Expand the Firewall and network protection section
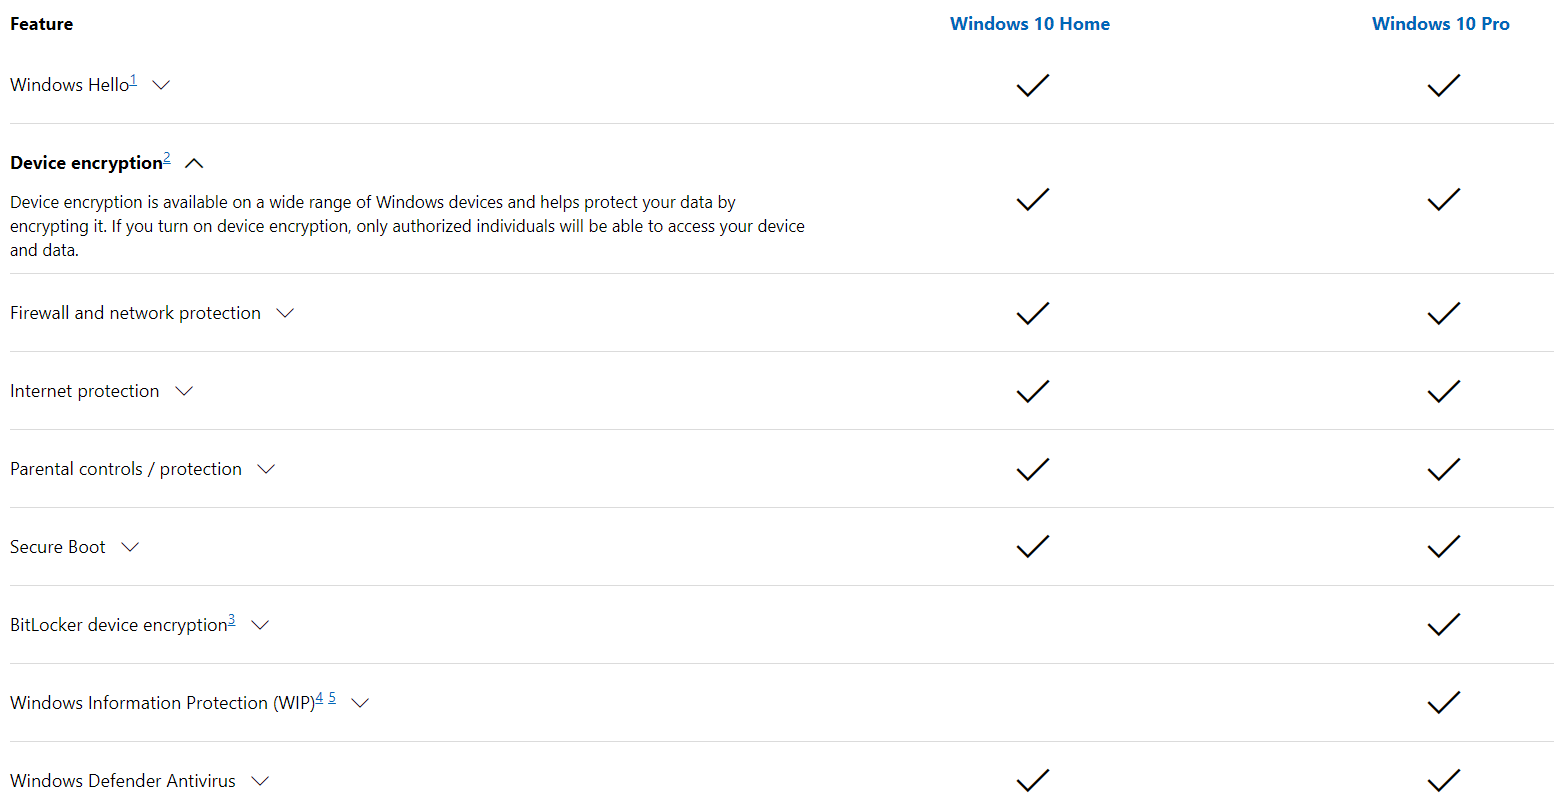Viewport: 1554px width, 809px height. click(285, 313)
